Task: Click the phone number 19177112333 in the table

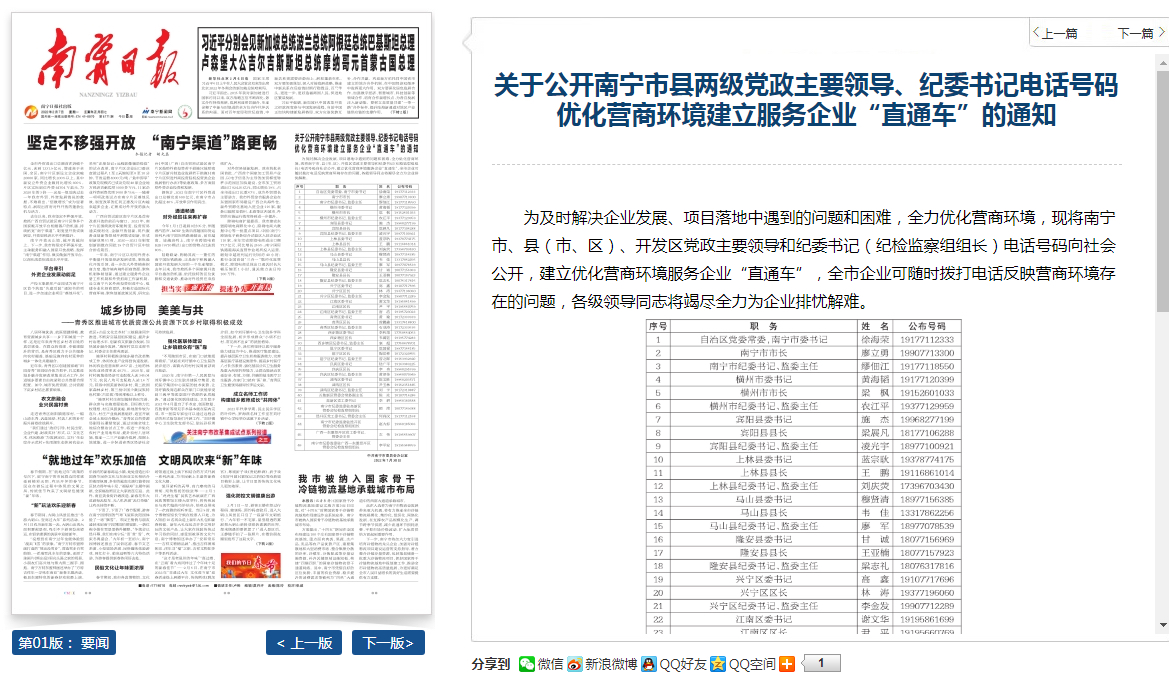Action: click(x=927, y=339)
